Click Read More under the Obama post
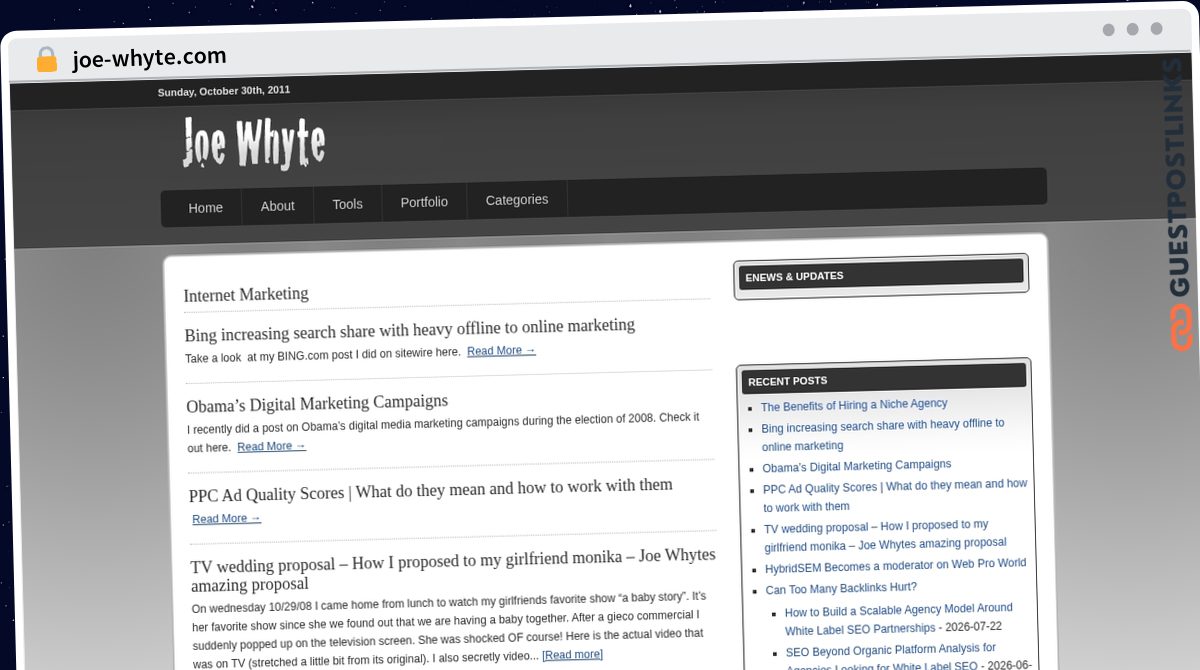 (271, 446)
